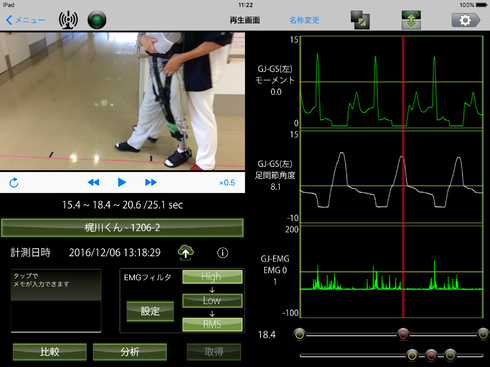
Task: Fast-forward the video playback
Action: (151, 183)
